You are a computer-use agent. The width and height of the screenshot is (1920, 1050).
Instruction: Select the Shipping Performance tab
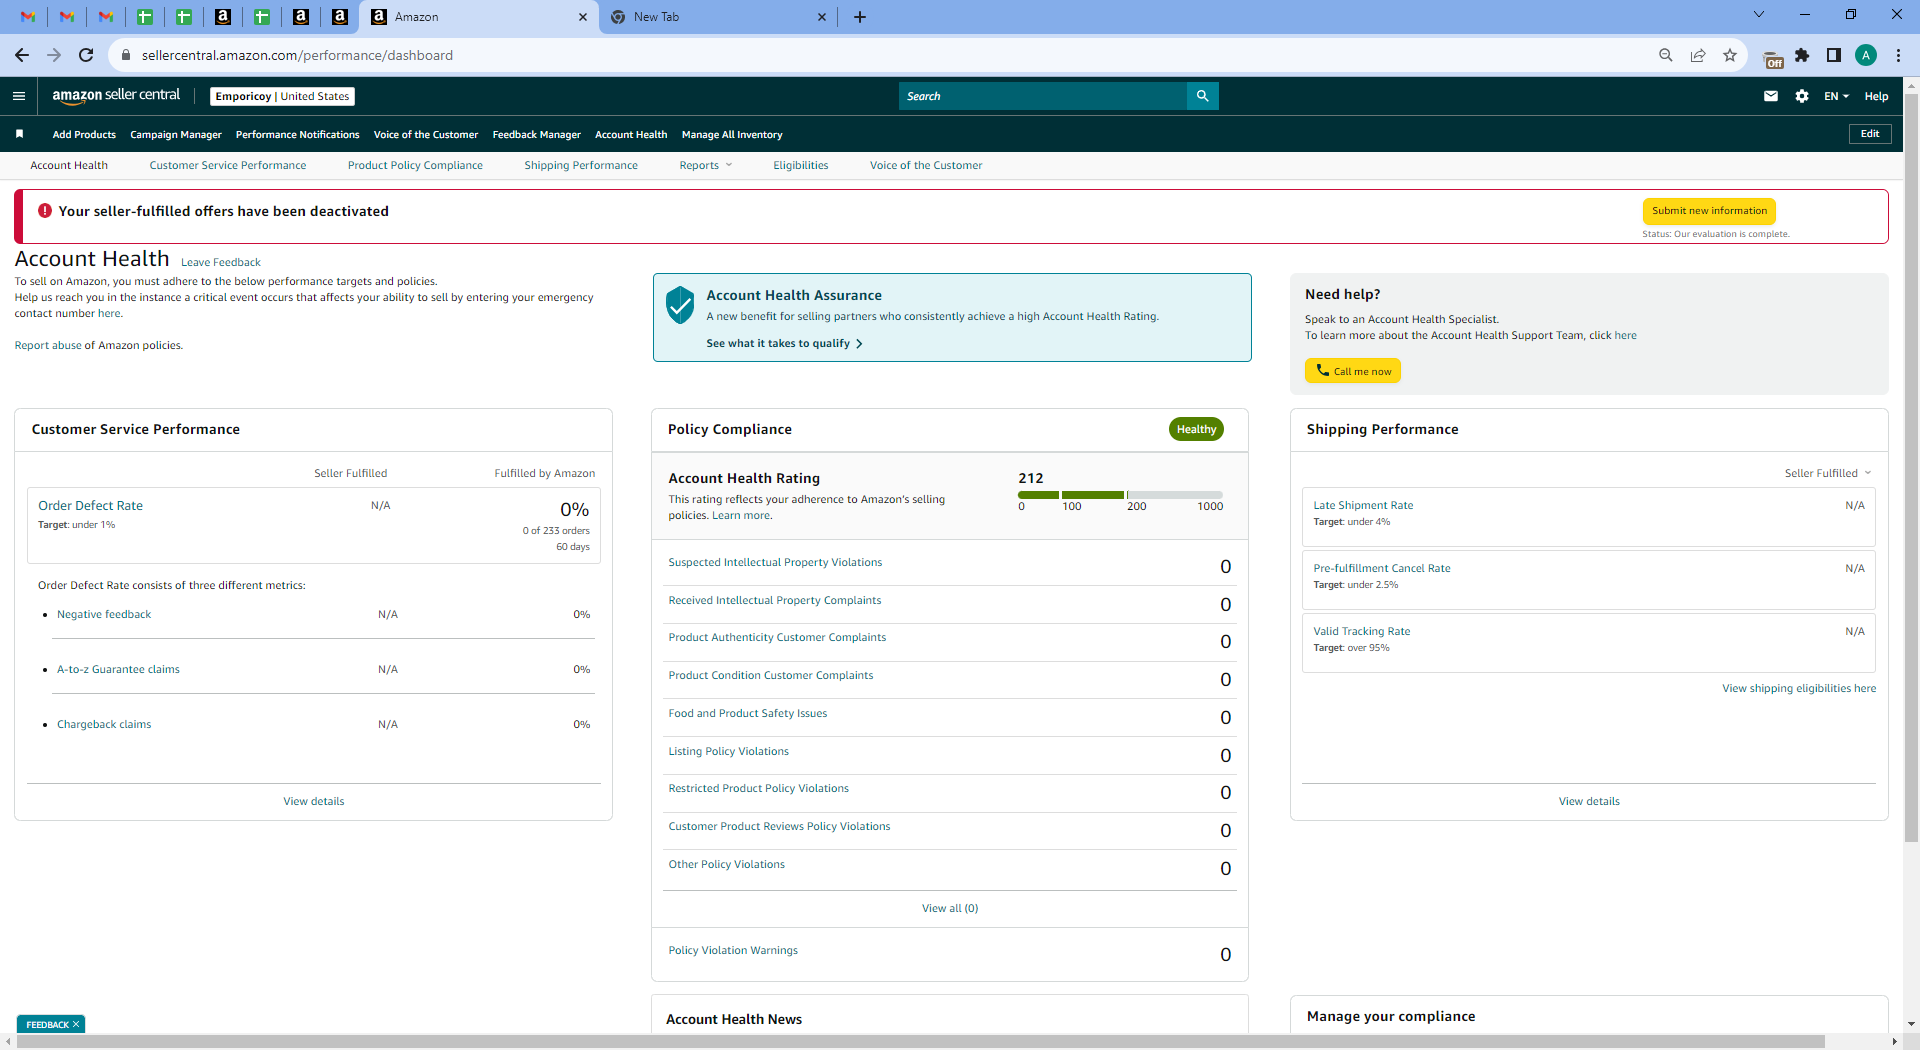point(581,166)
